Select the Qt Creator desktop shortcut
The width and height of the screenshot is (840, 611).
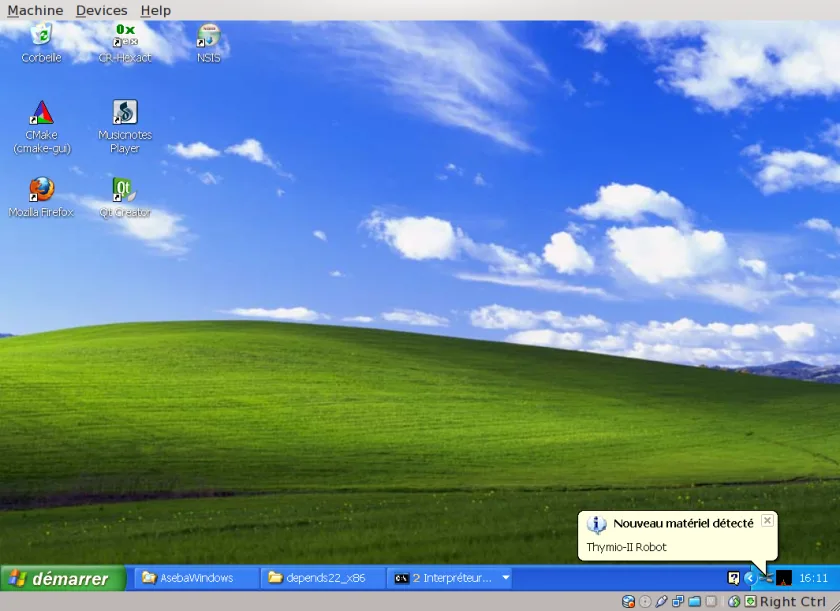(125, 198)
